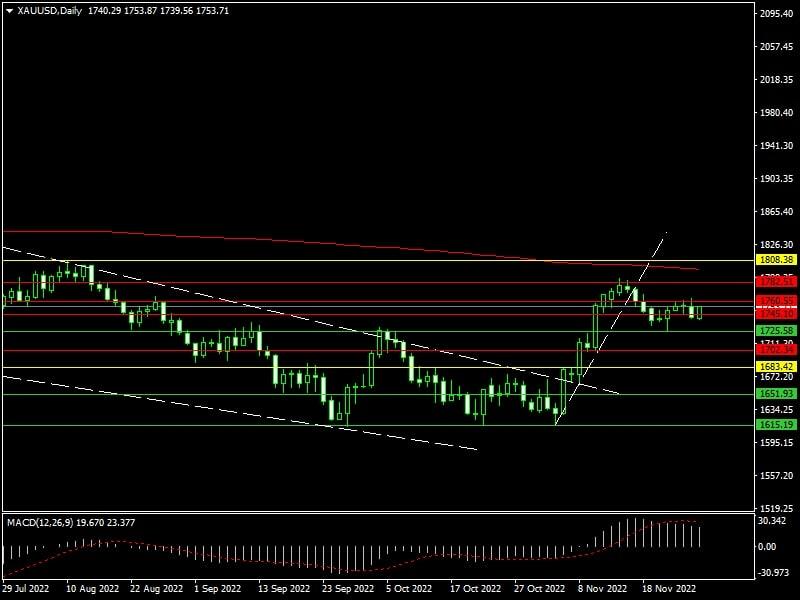Click the 1808.38 yellow price label
The height and width of the screenshot is (600, 800).
[x=777, y=260]
